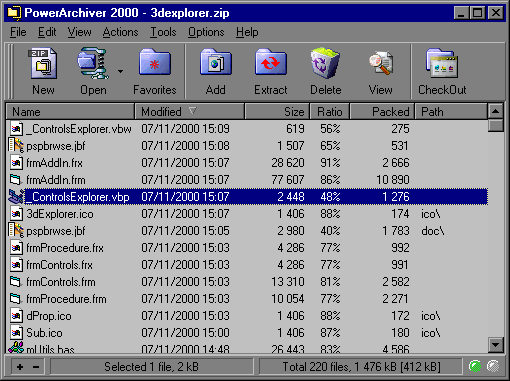Click the plus button in status bar
Viewport: 510px width, 381px height.
[x=20, y=367]
